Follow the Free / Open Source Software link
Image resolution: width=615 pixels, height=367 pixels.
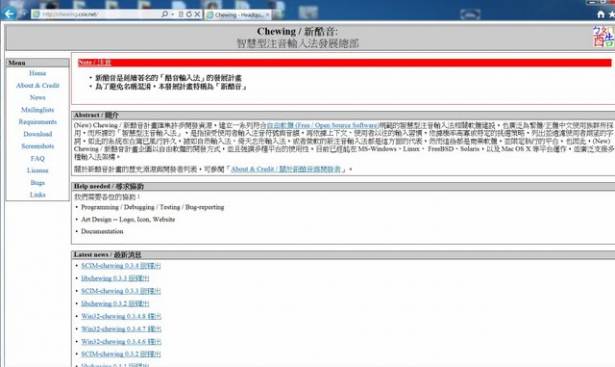[322, 125]
